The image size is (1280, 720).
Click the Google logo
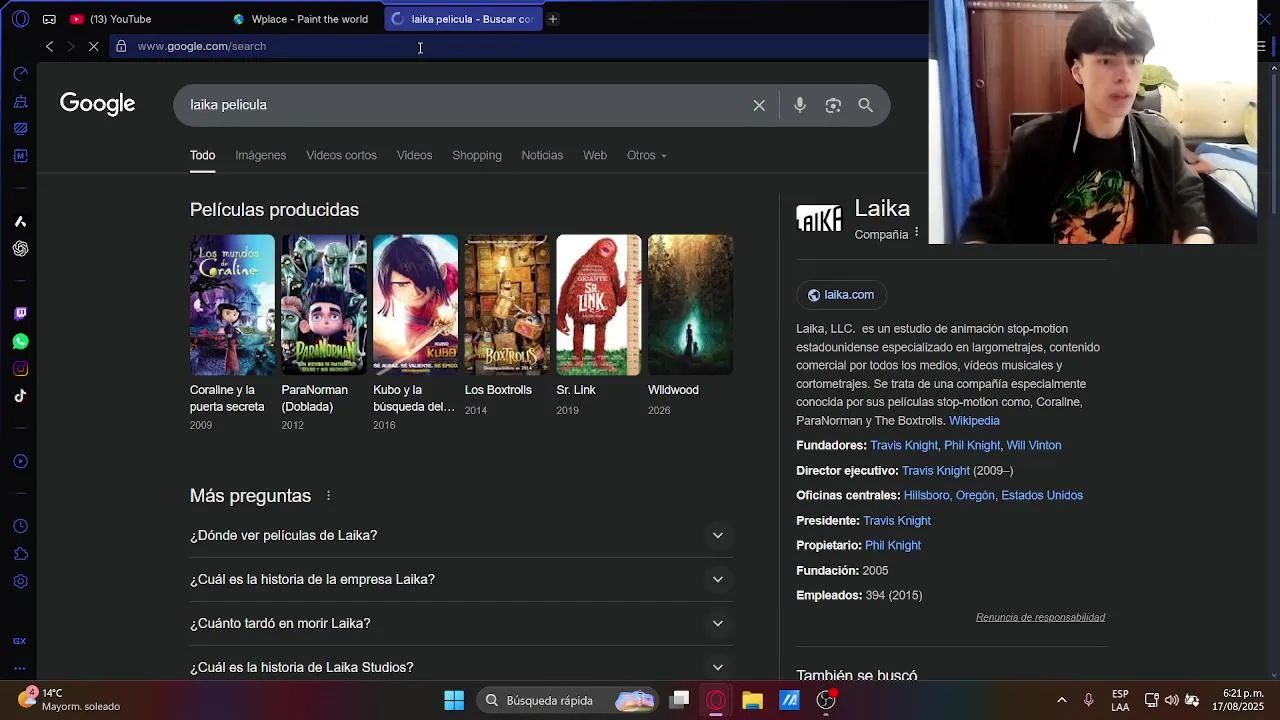[x=97, y=104]
